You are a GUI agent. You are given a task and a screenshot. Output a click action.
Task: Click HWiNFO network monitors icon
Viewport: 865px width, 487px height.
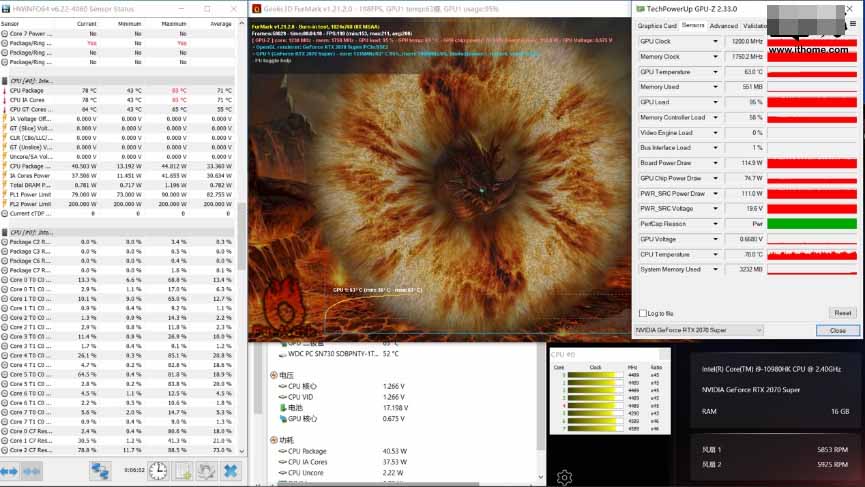pos(100,471)
